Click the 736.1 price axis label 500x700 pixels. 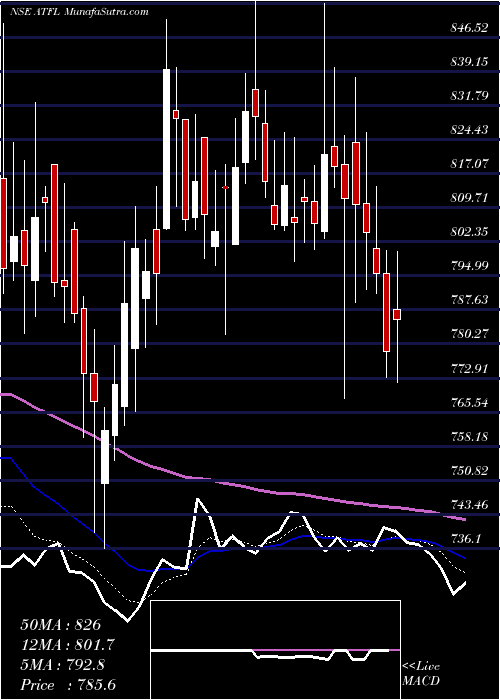coord(466,539)
